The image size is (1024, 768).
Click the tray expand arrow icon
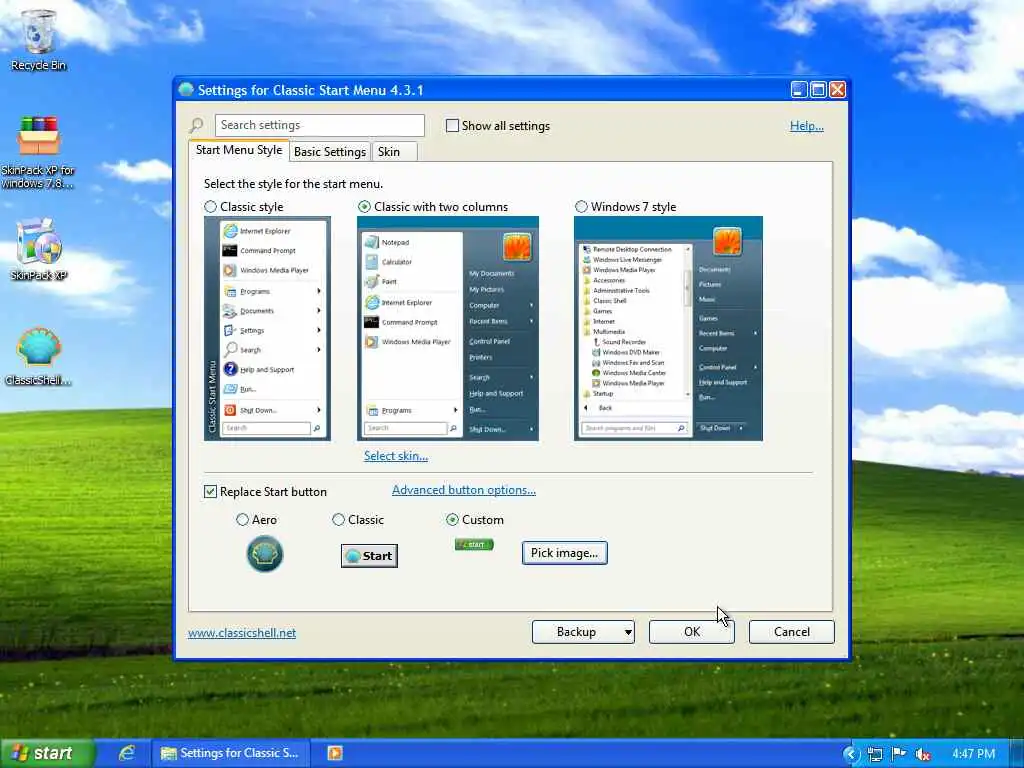(x=850, y=754)
